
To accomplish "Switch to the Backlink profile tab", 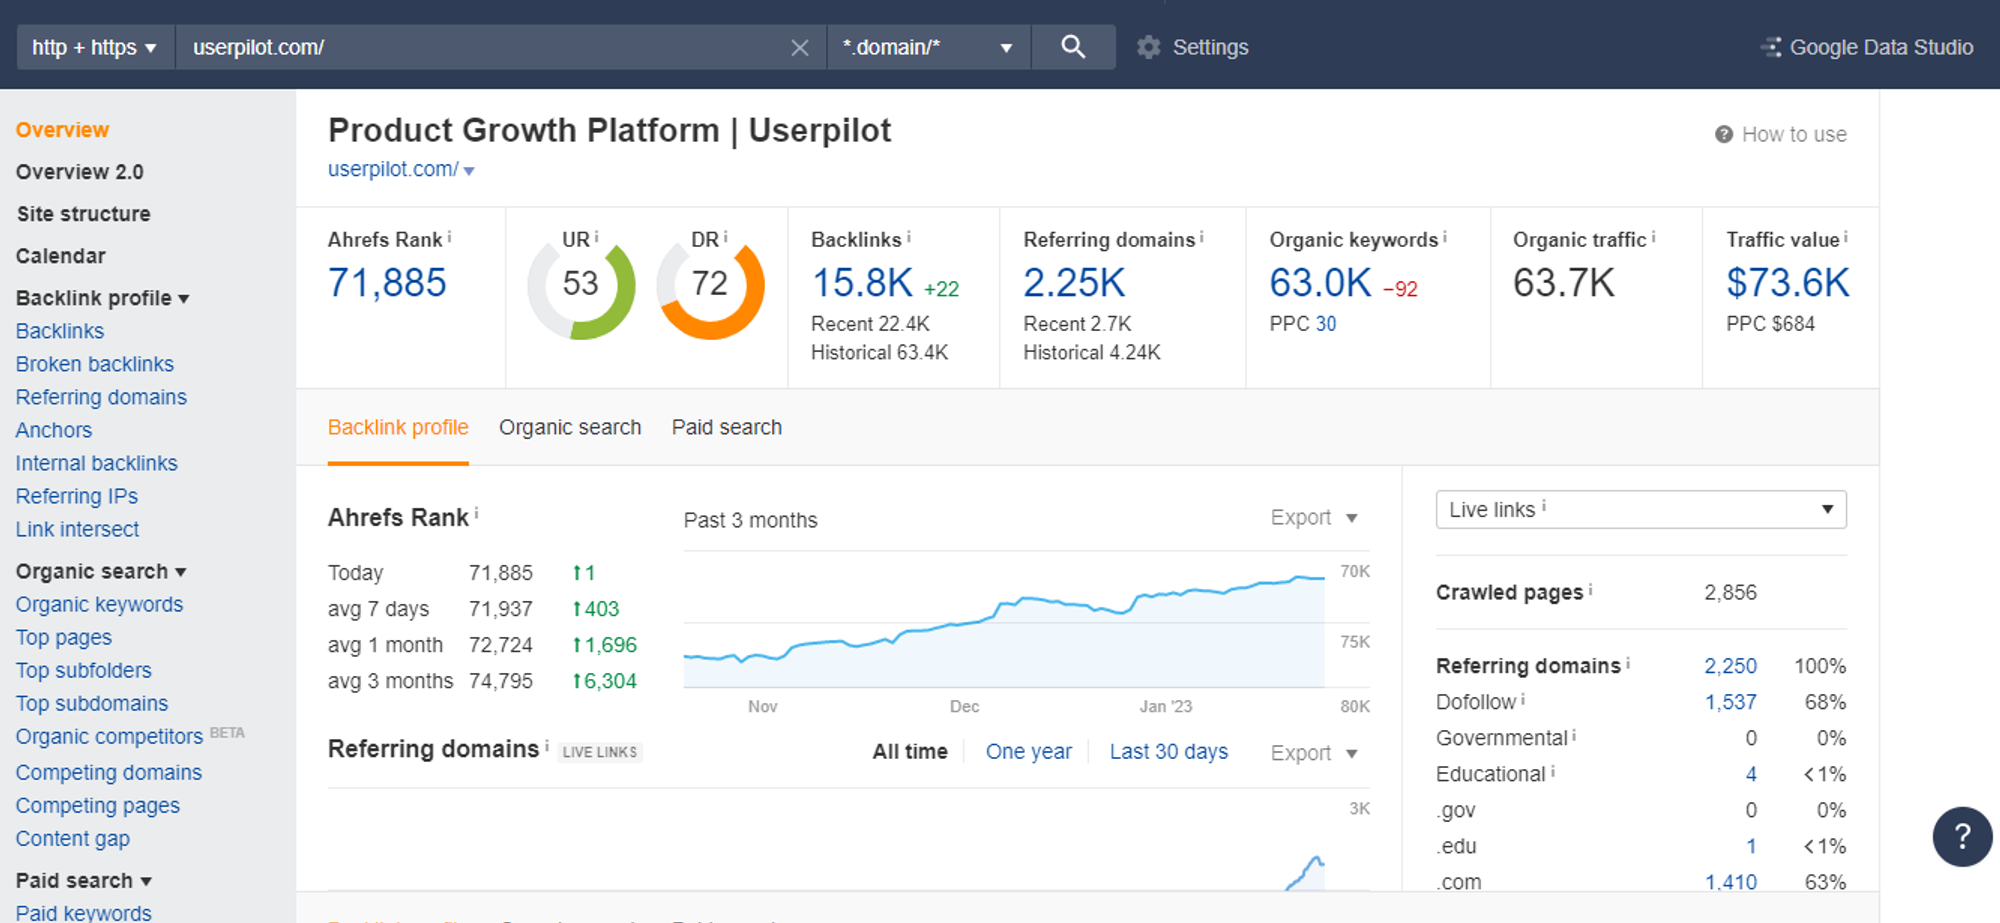I will click(398, 427).
